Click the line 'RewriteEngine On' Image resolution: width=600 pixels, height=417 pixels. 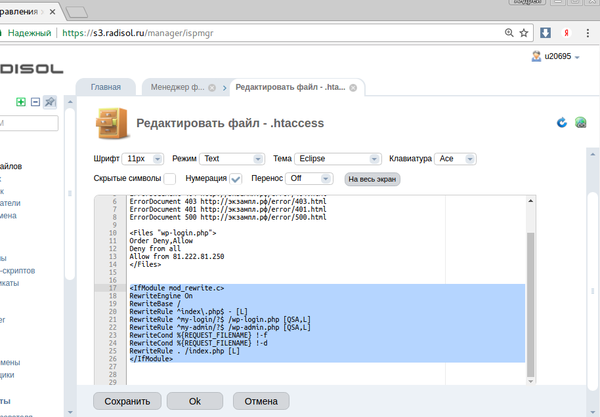click(161, 296)
